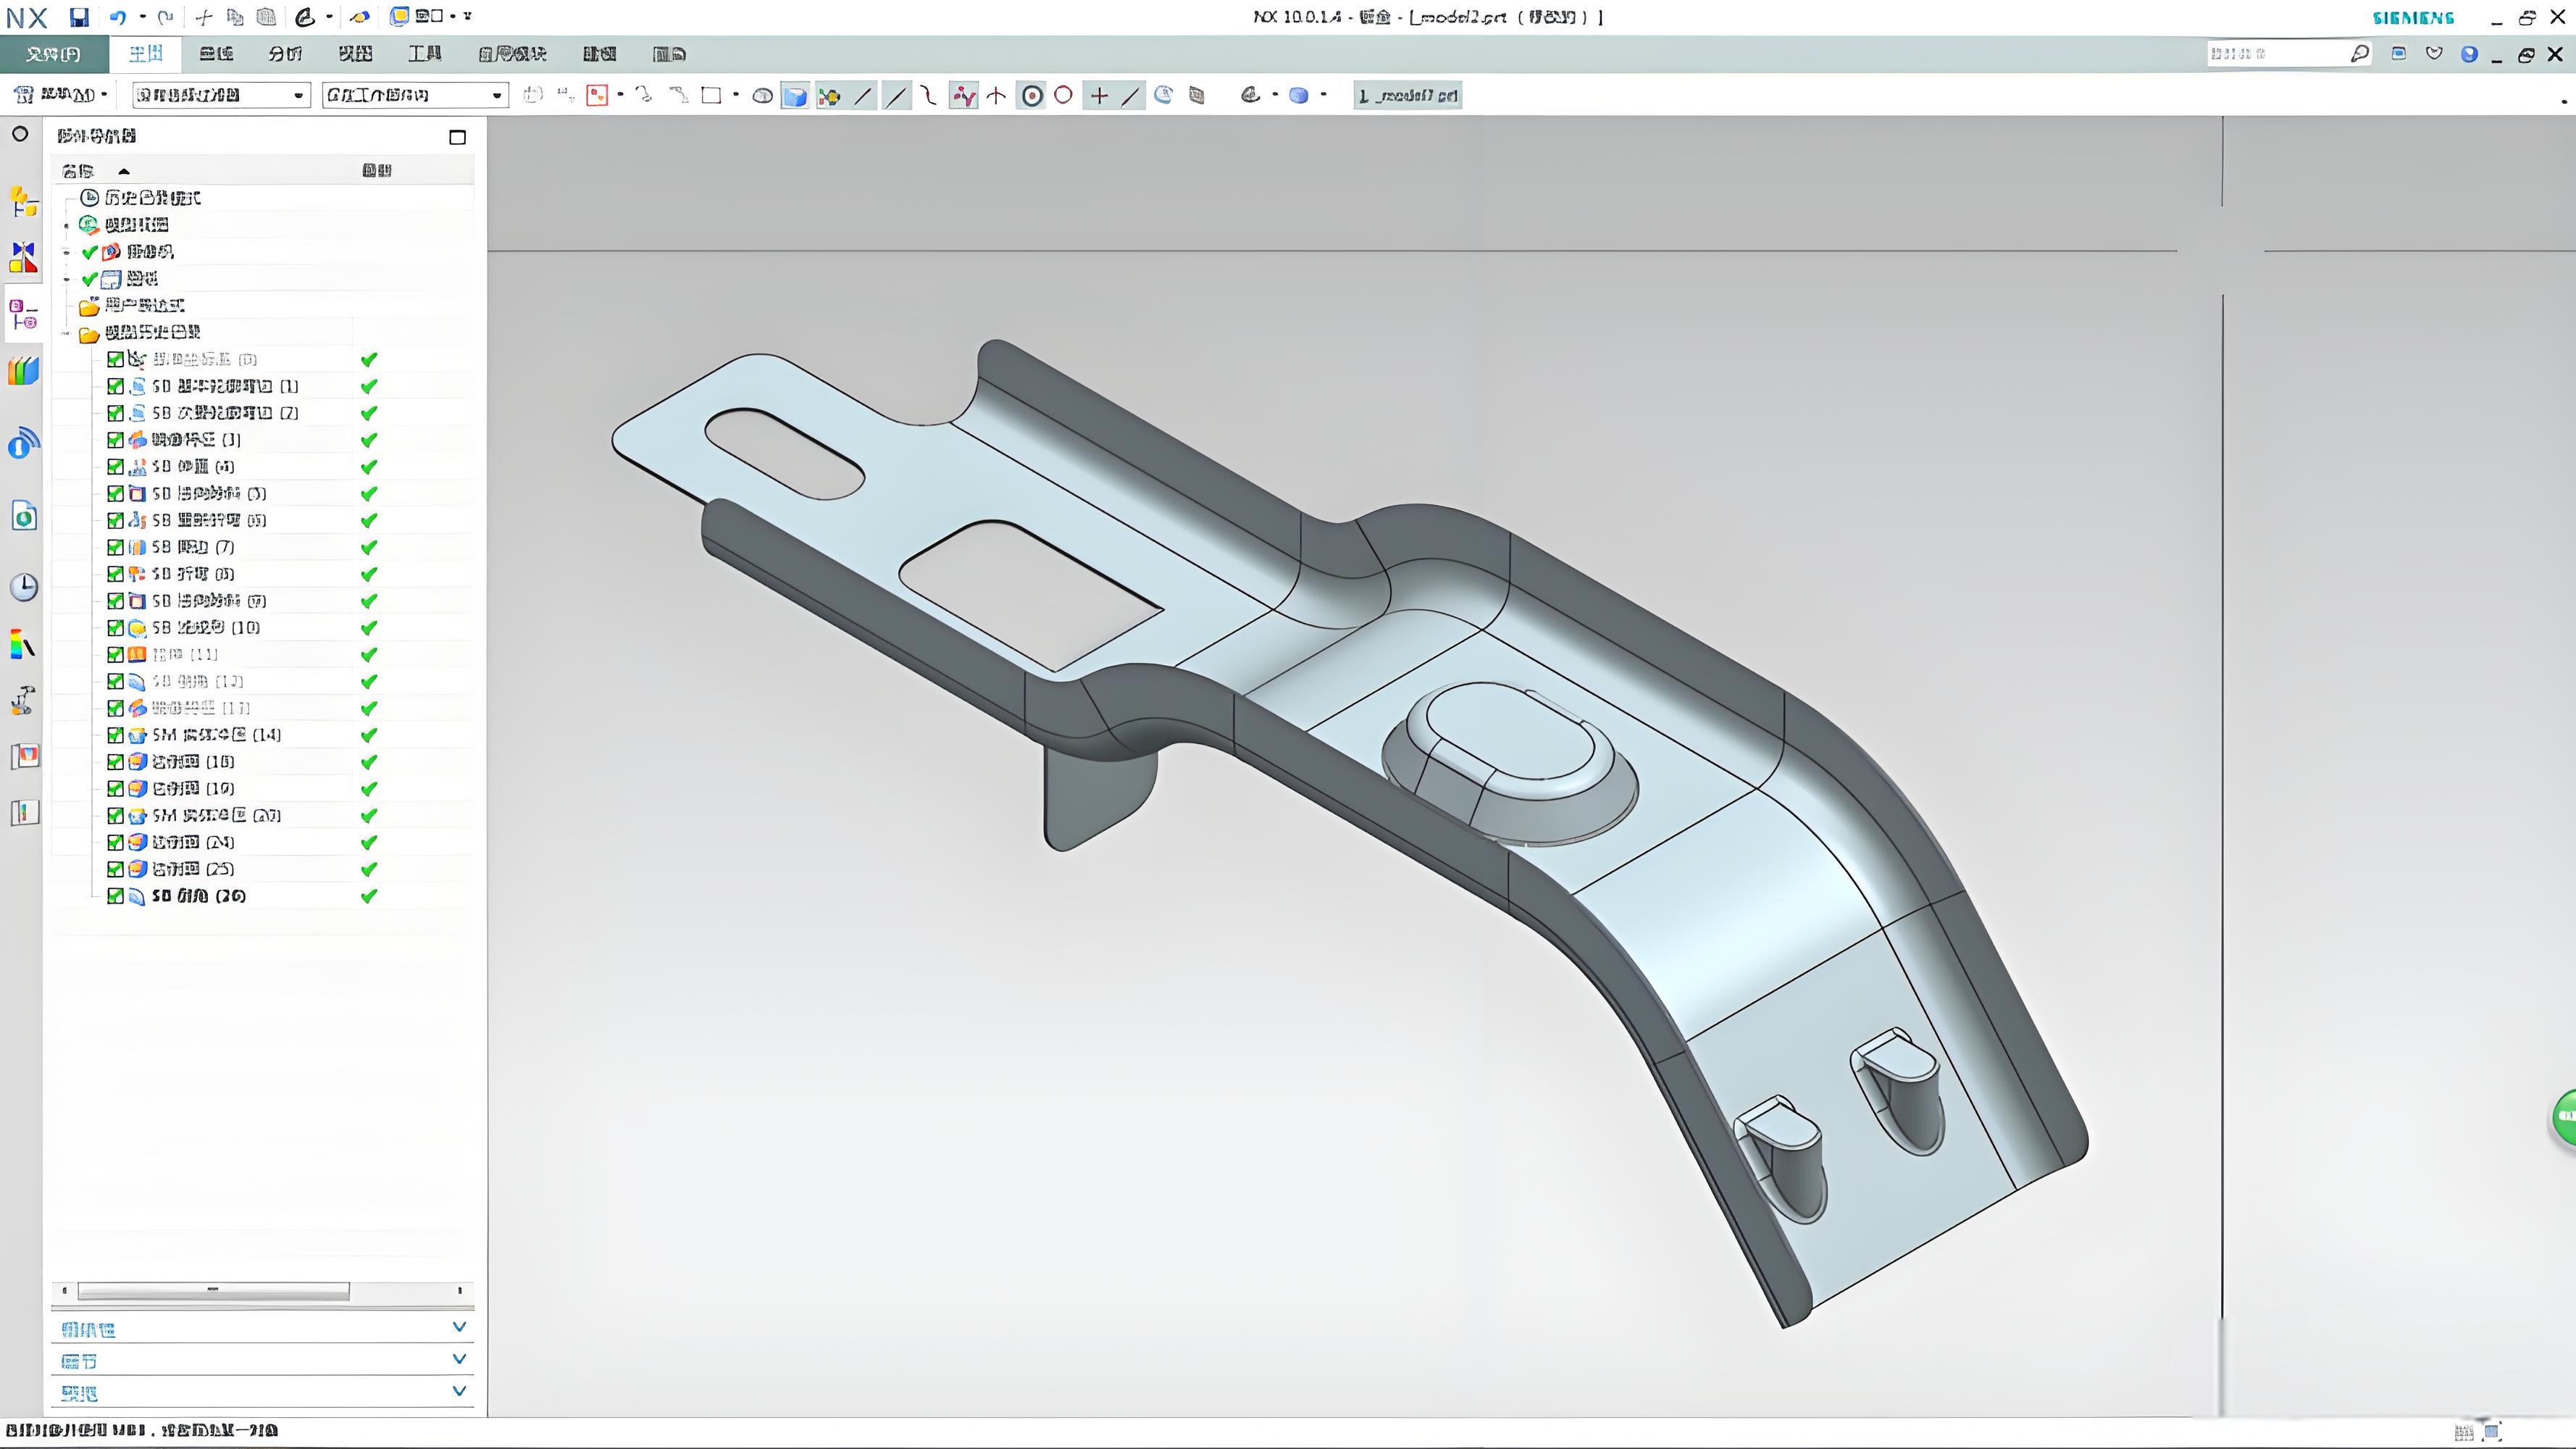
Task: Open the Constraint Navigator in the resource bar
Action: [23, 257]
